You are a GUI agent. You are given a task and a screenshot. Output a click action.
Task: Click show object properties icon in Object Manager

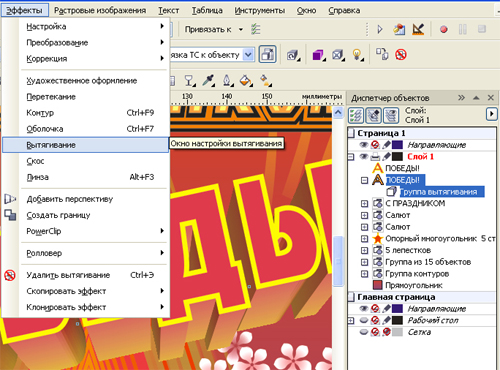[356, 115]
